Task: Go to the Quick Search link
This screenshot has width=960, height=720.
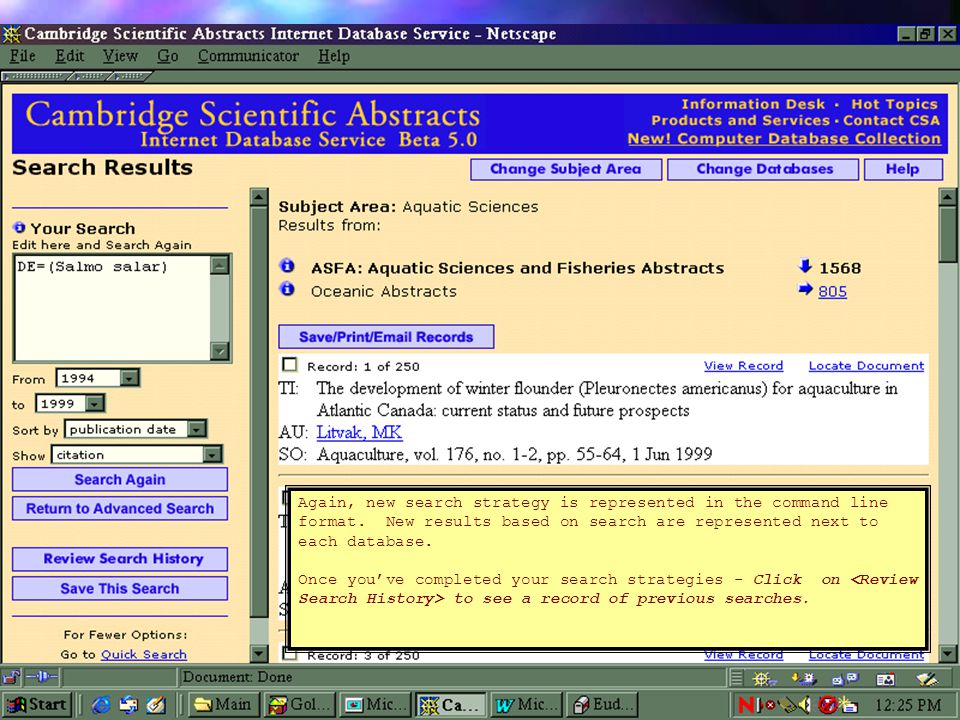Action: 144,654
